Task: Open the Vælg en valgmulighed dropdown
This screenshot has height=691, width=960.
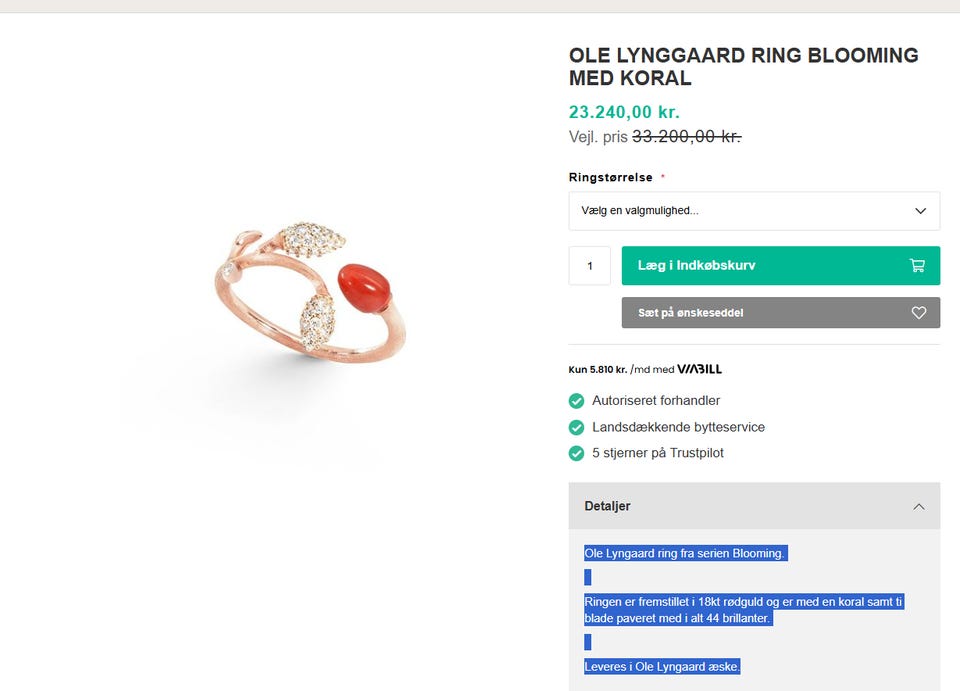Action: [x=754, y=211]
